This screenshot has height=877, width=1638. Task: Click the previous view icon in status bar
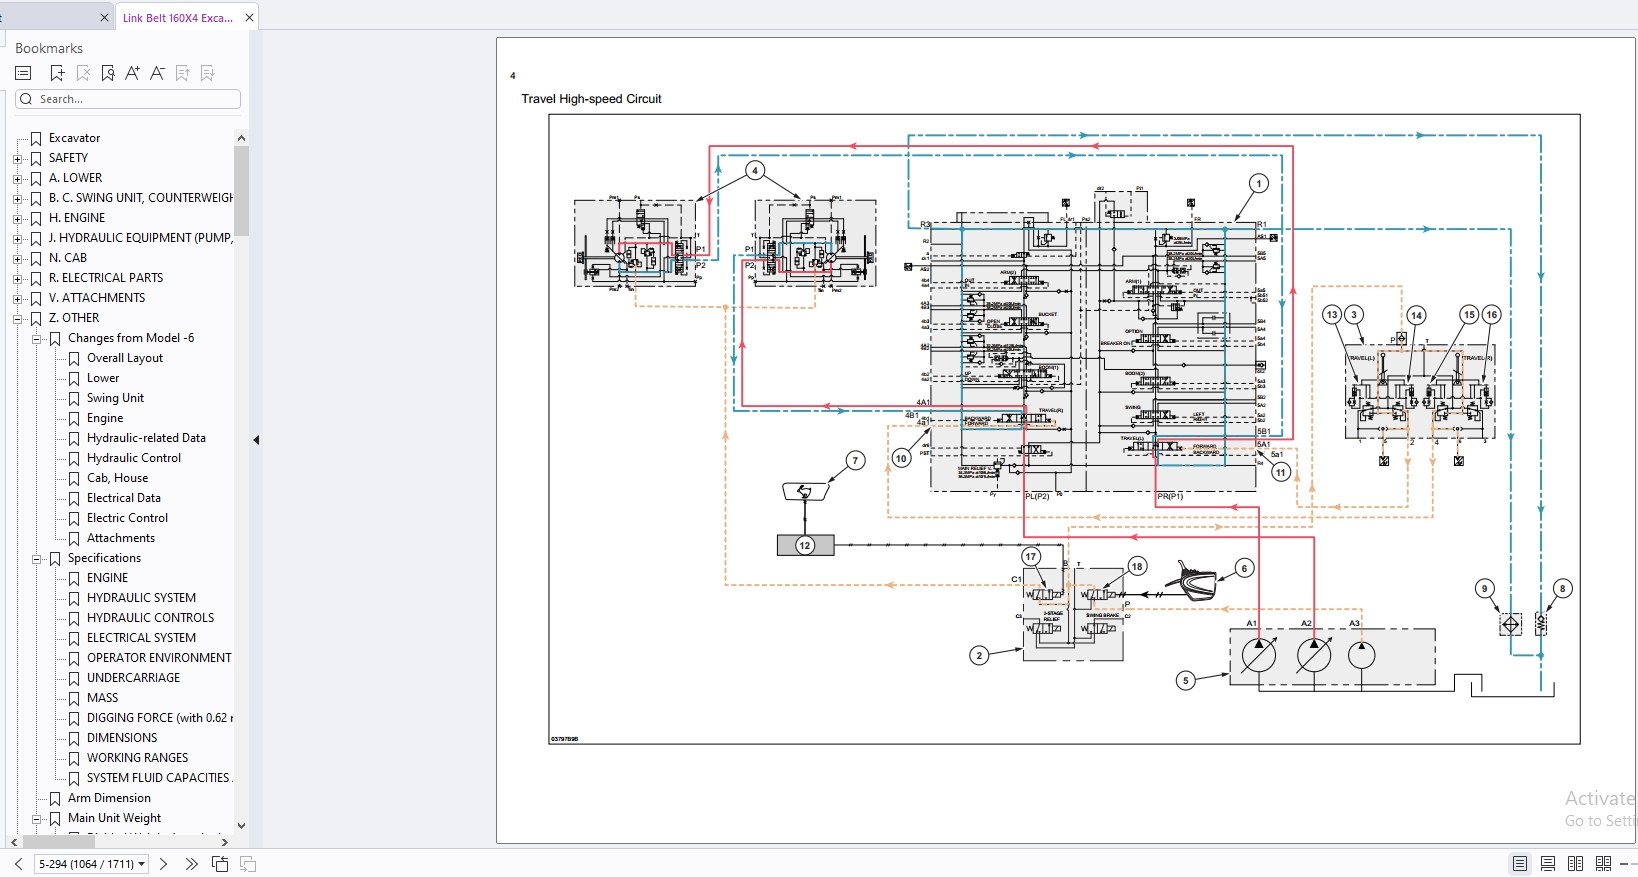pos(220,864)
